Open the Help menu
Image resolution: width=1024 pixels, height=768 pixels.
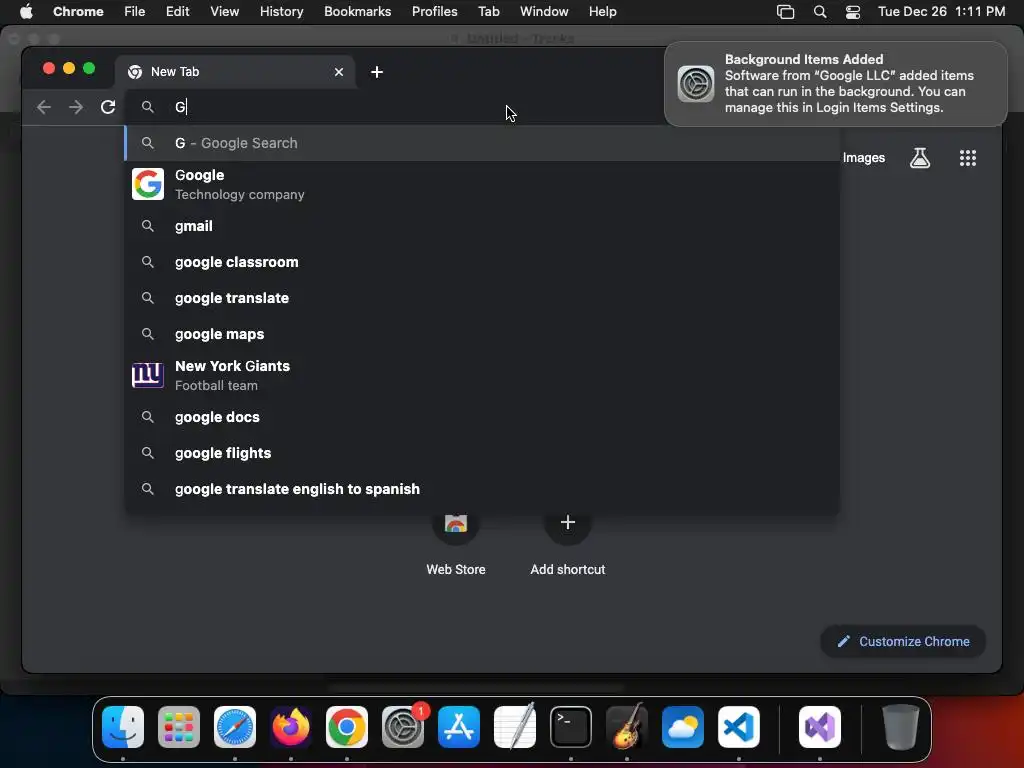(x=602, y=11)
